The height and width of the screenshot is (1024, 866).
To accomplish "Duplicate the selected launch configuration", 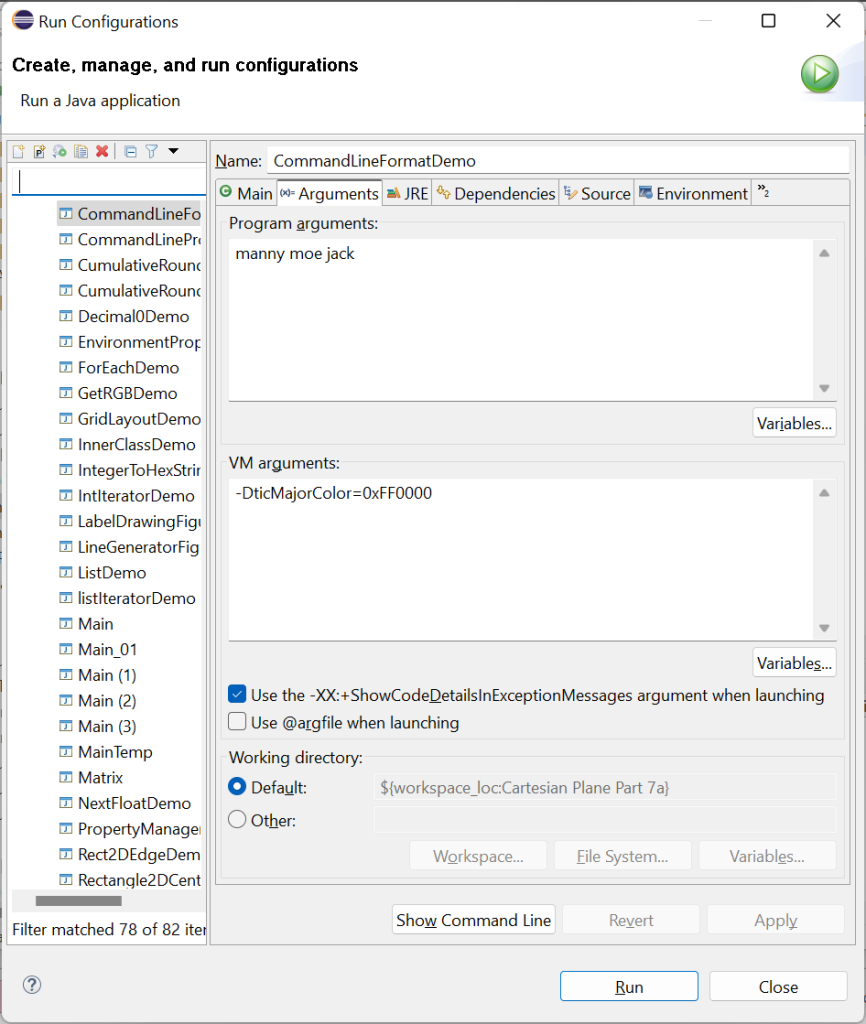I will [81, 151].
